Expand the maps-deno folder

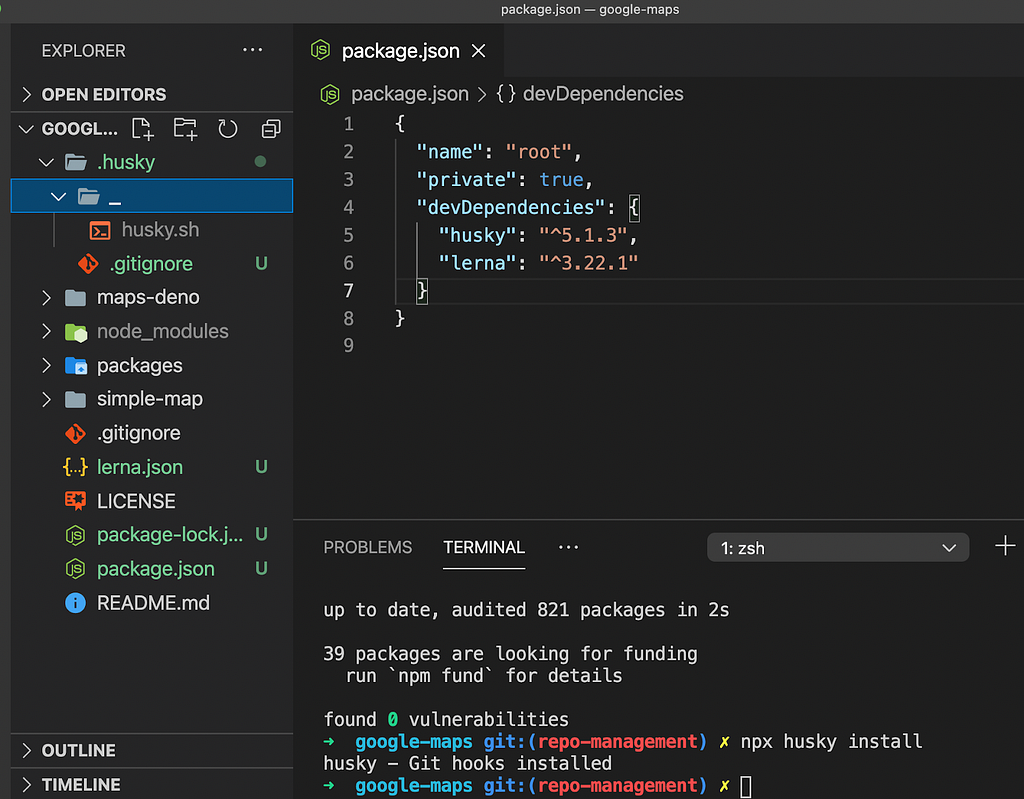point(46,298)
